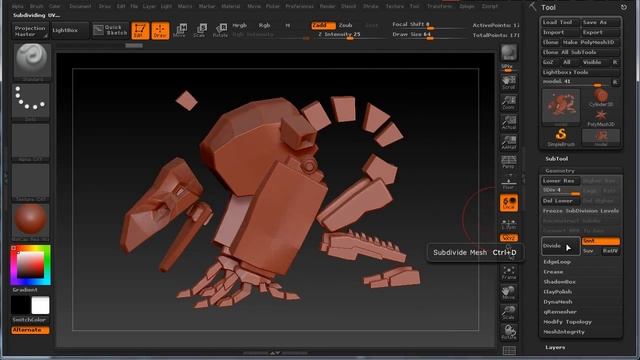Click the Quick Sketch icon button

click(110, 30)
